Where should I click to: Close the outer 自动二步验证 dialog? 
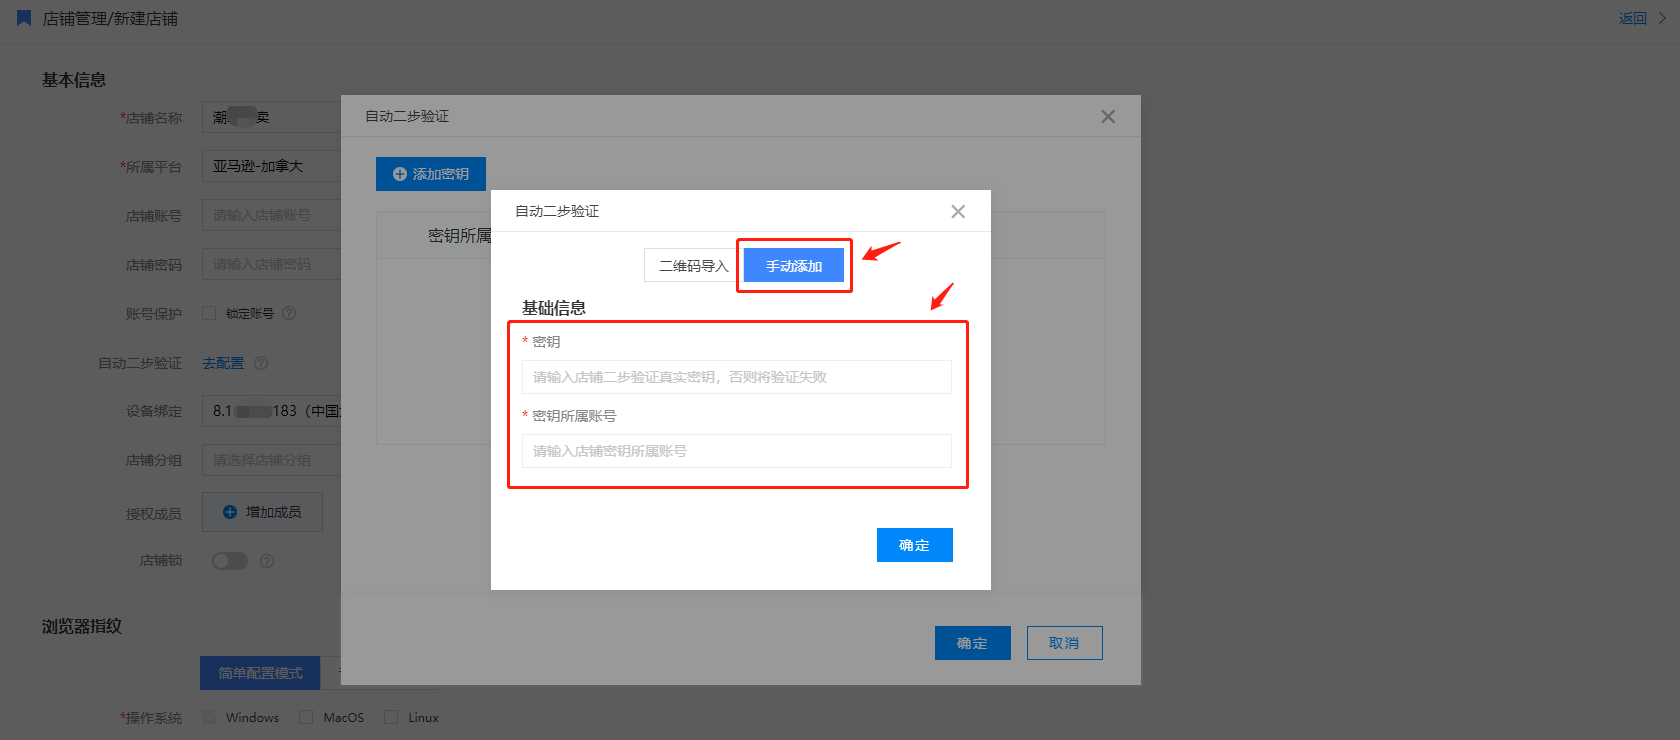1108,117
